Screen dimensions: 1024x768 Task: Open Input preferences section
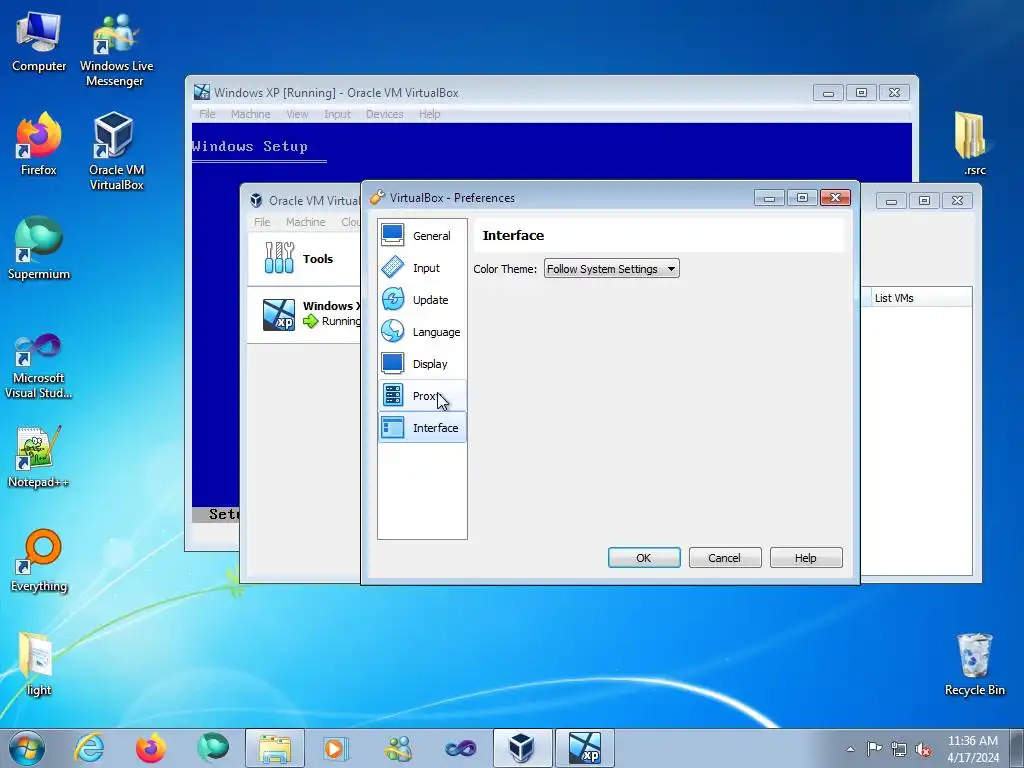pos(422,268)
